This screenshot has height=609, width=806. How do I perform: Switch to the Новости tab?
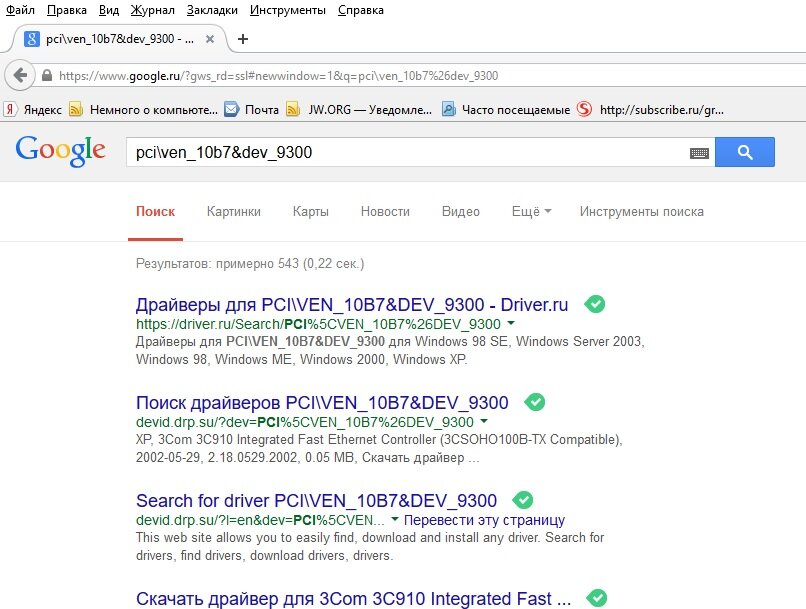click(x=385, y=211)
